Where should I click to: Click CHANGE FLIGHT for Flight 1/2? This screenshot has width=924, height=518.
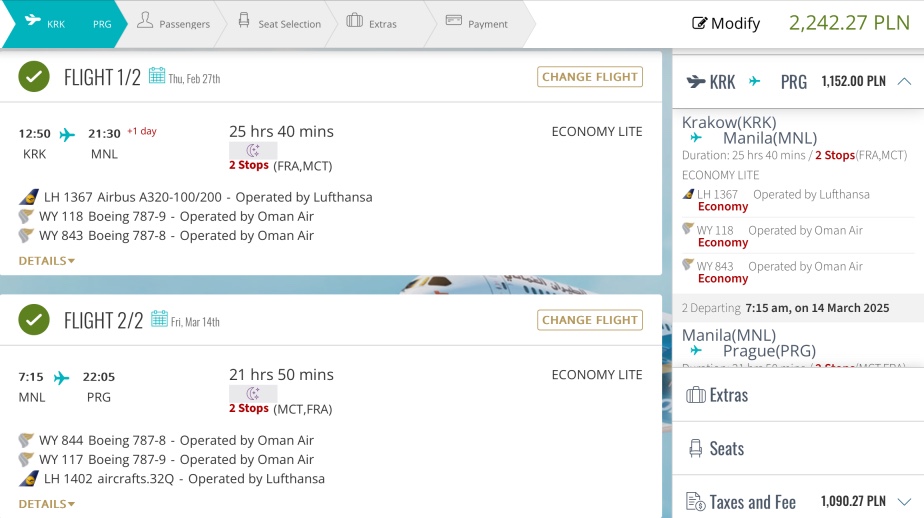click(x=590, y=77)
